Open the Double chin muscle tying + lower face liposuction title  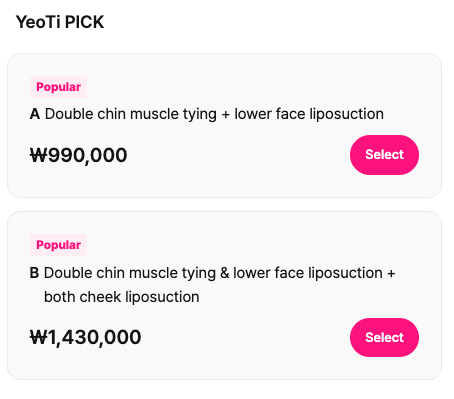tap(214, 114)
